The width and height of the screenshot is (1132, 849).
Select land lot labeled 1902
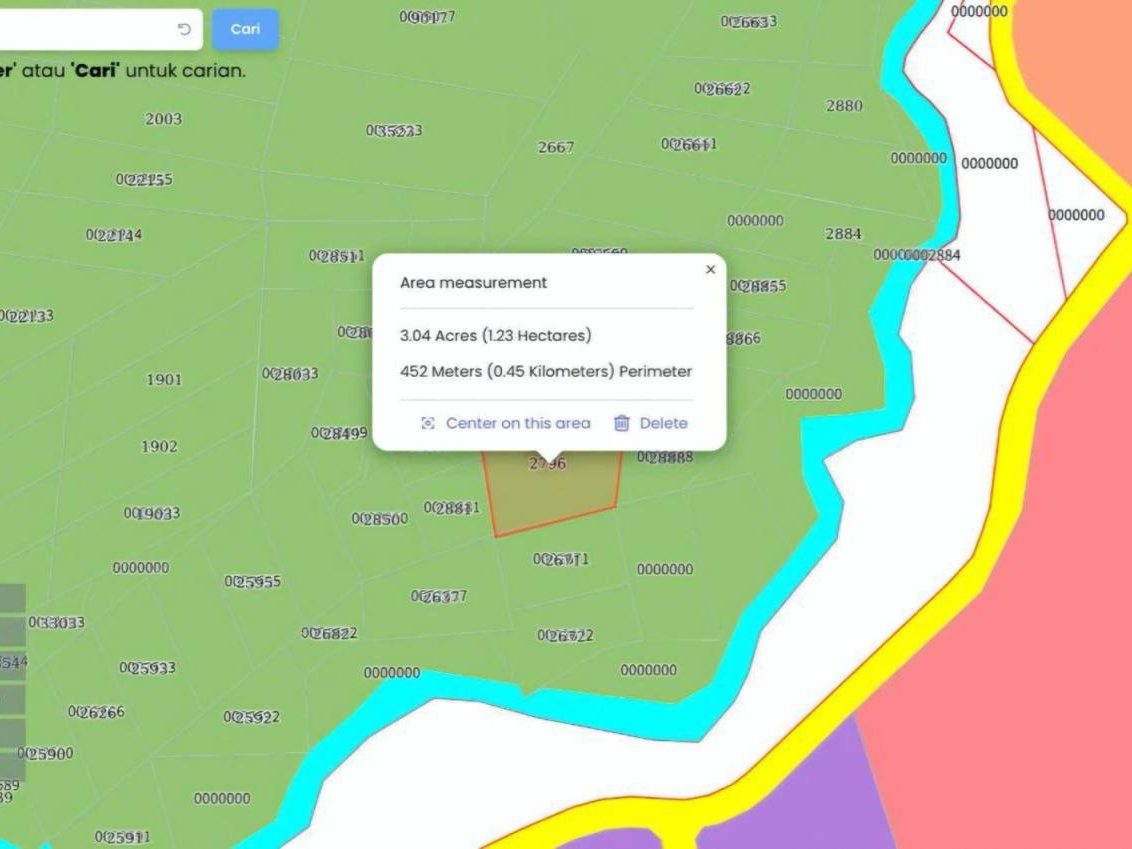(159, 447)
